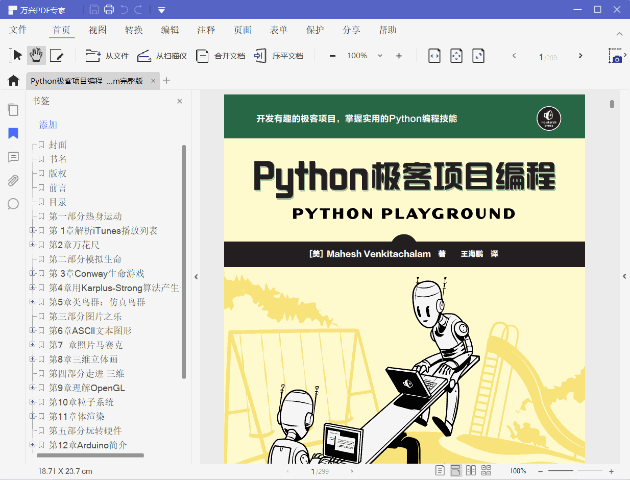
Task: Open the quick access customize dropdown
Action: pyautogui.click(x=162, y=10)
